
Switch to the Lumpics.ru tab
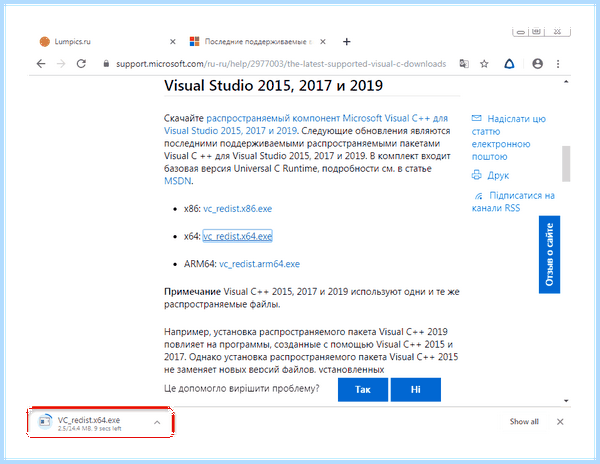coord(103,42)
